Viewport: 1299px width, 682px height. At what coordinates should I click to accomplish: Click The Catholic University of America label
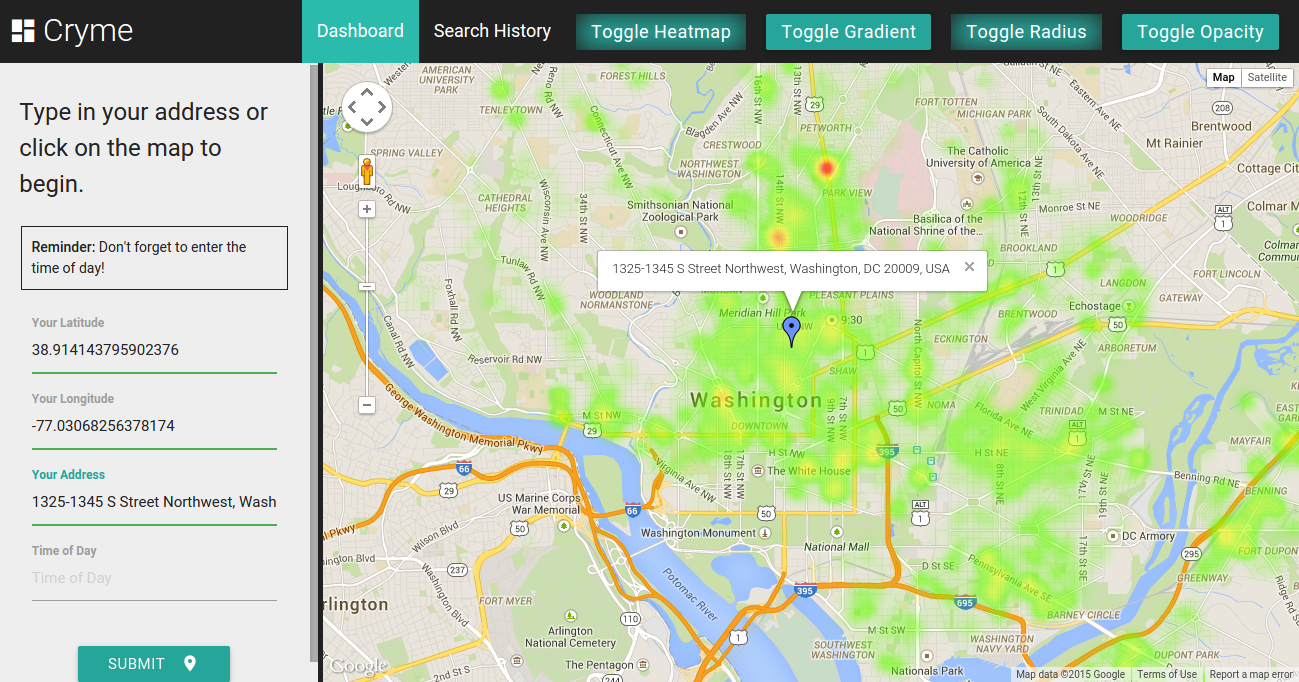point(978,157)
